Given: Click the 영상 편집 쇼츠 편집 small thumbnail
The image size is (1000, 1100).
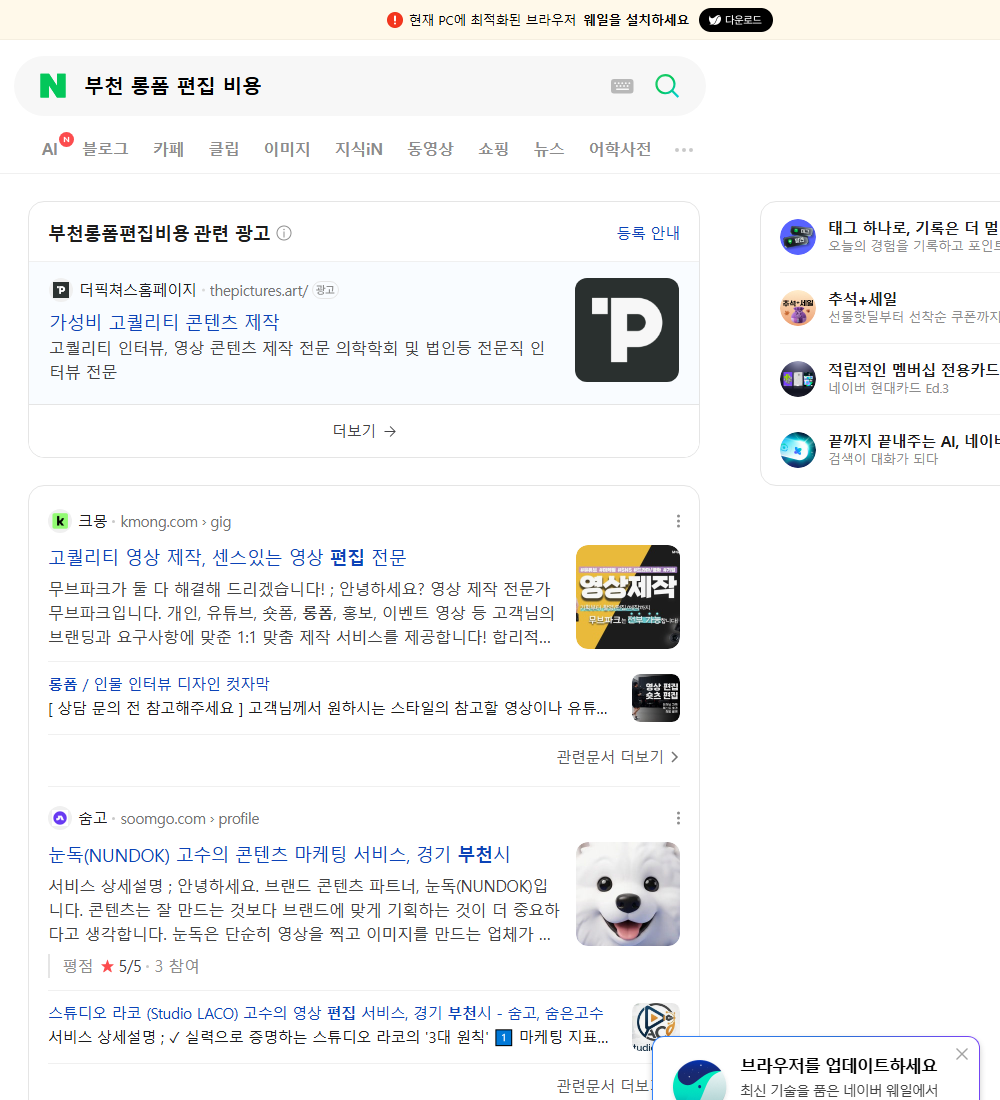Looking at the screenshot, I should pyautogui.click(x=655, y=698).
